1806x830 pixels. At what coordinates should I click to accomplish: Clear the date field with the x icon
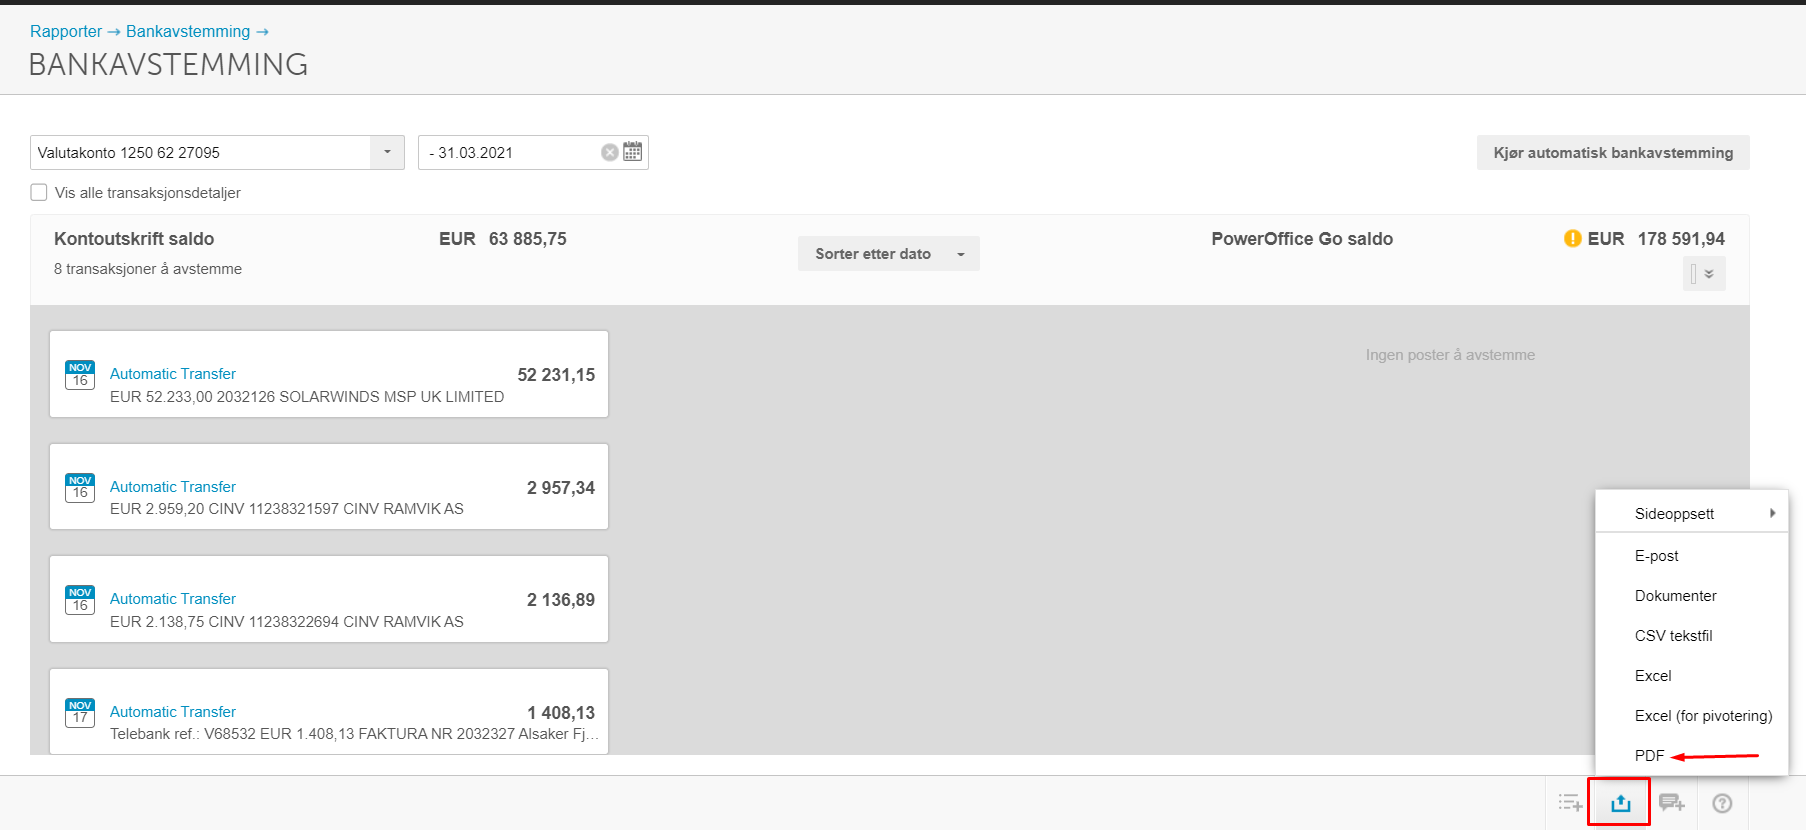(609, 153)
